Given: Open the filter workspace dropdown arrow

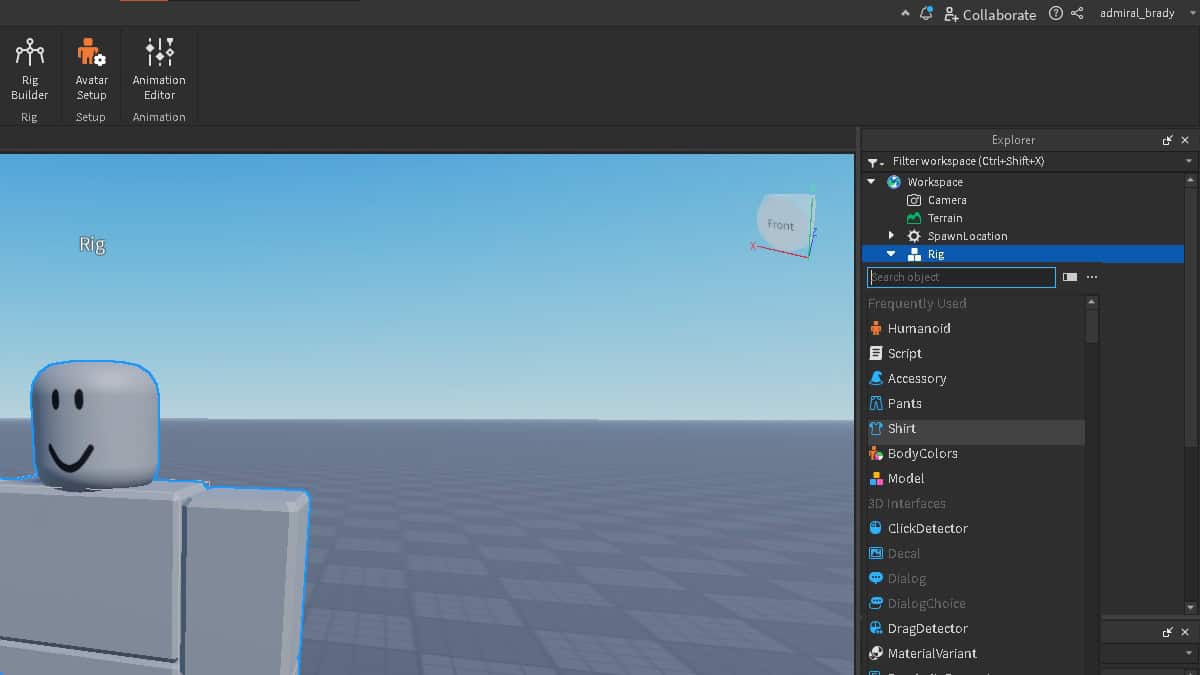Looking at the screenshot, I should 875,161.
